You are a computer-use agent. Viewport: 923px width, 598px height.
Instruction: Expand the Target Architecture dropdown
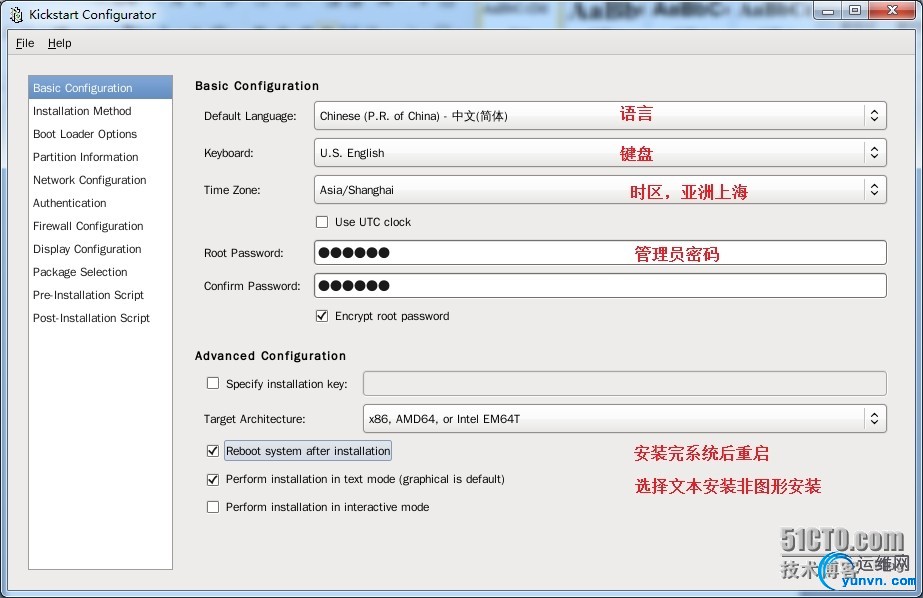point(625,418)
